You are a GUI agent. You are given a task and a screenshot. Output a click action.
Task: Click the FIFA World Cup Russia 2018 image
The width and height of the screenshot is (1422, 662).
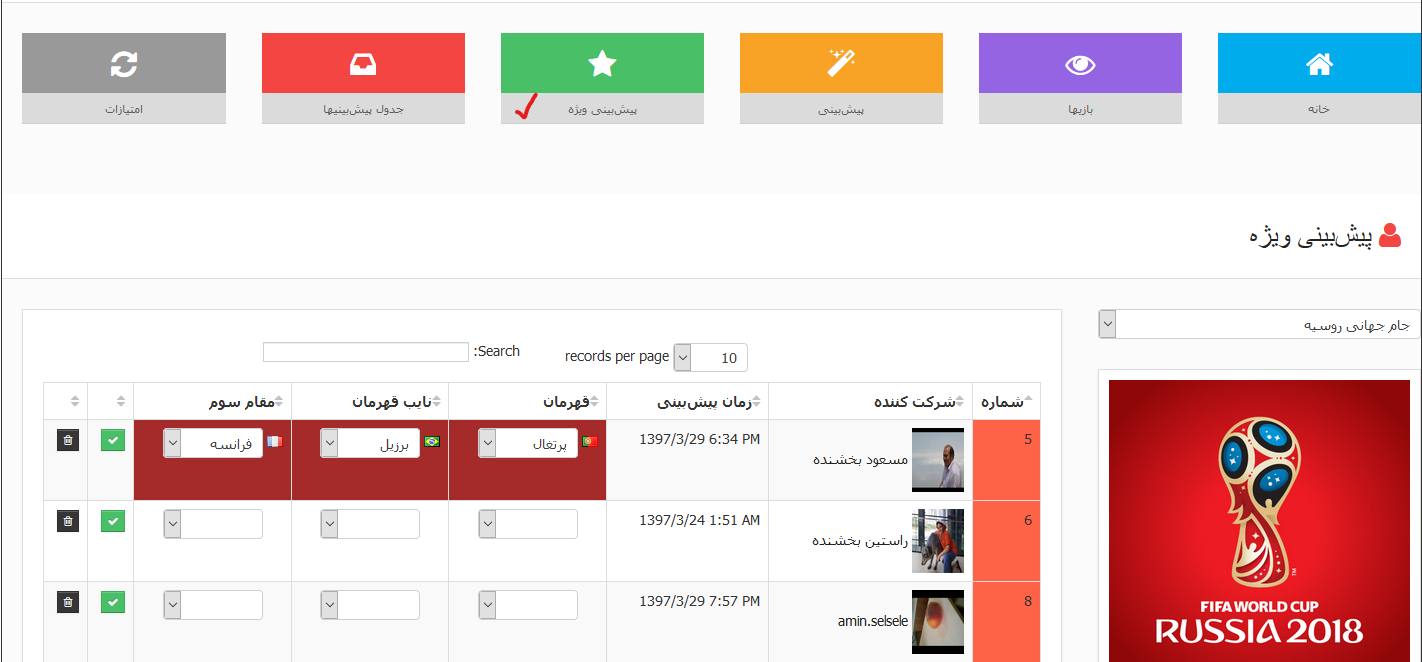tap(1259, 520)
